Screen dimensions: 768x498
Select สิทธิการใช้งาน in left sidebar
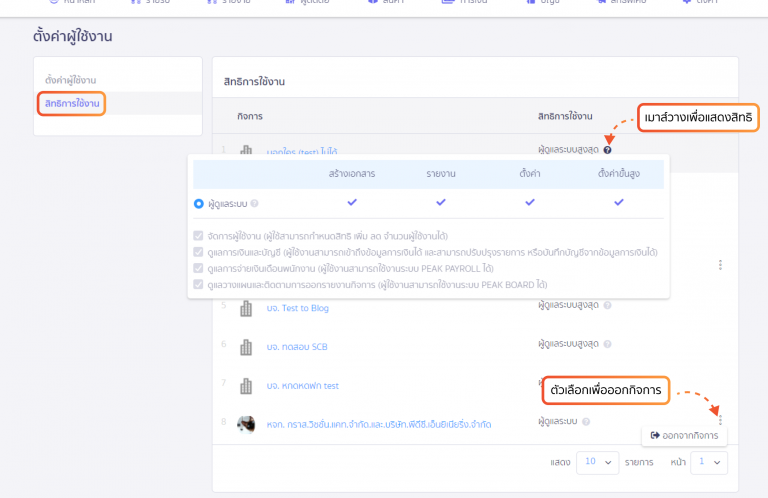[x=70, y=103]
